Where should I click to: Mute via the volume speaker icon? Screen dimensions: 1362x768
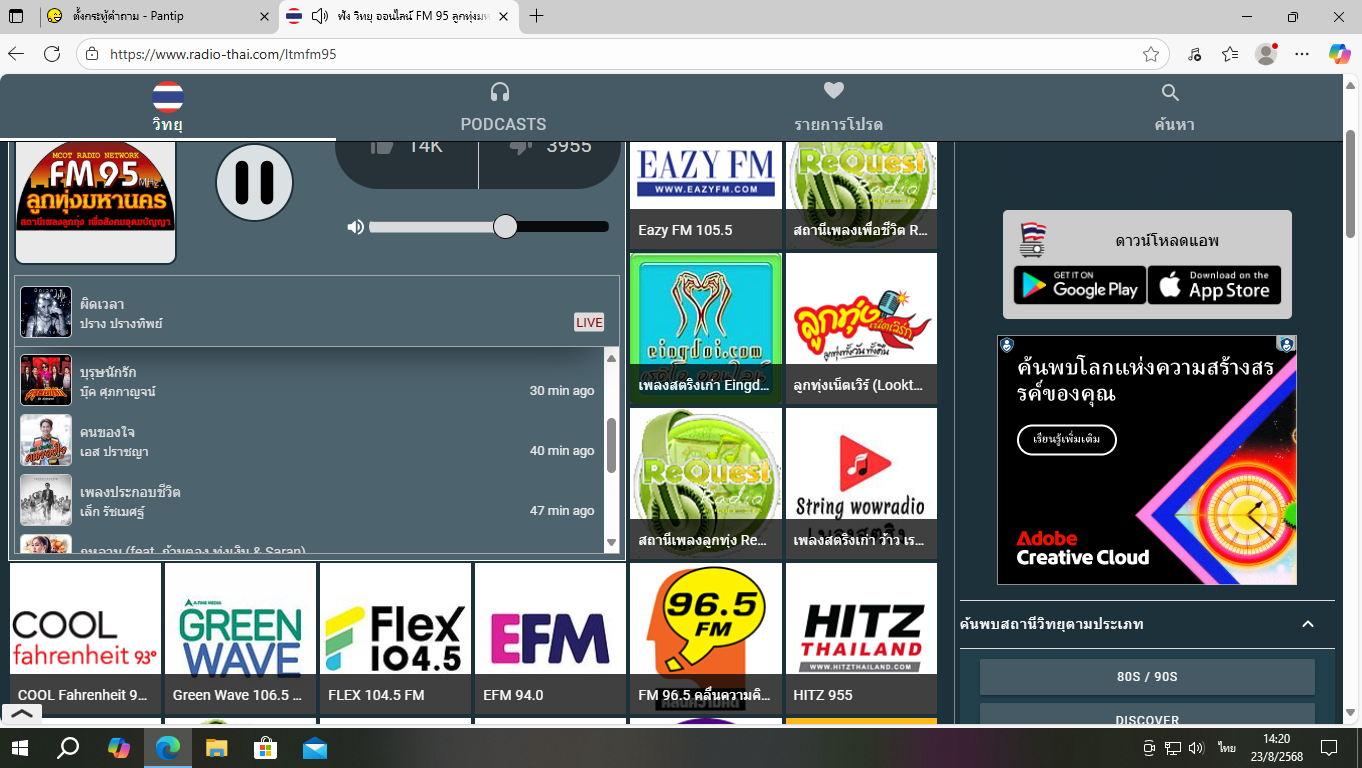tap(355, 227)
